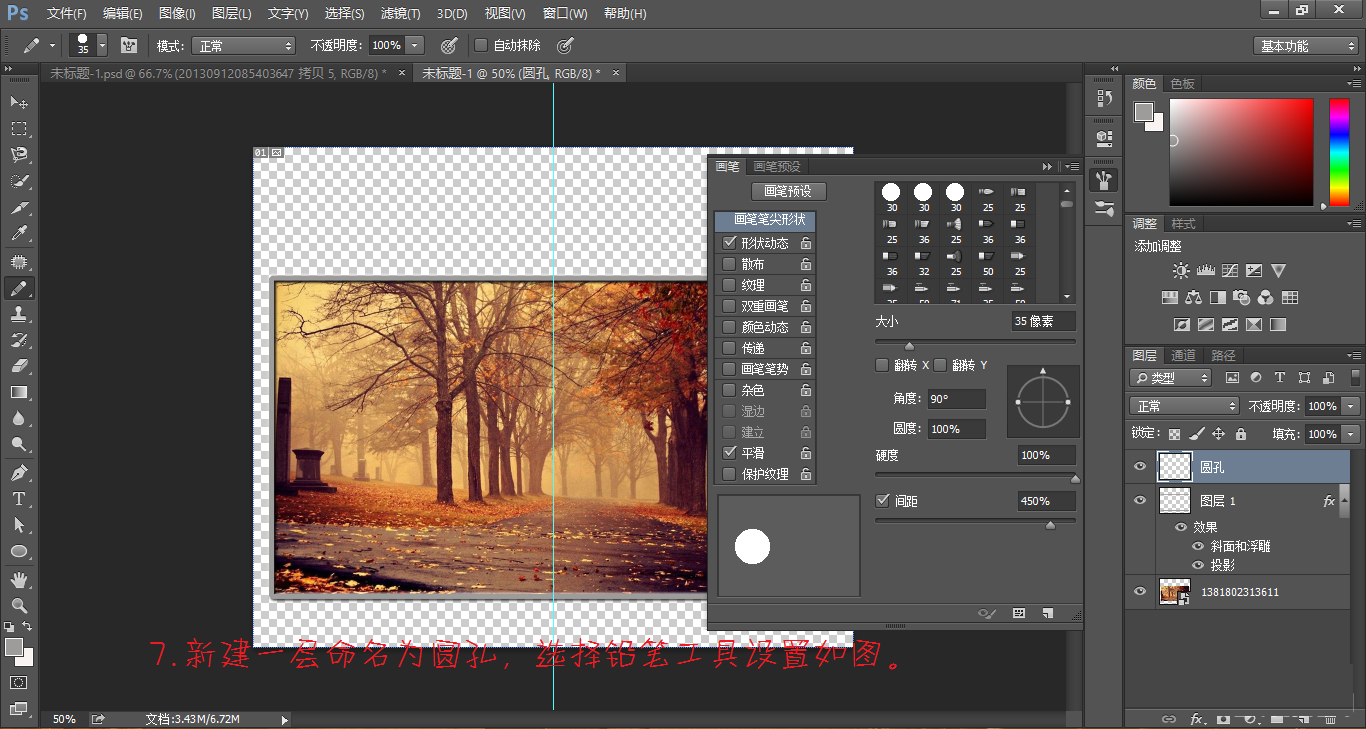This screenshot has height=729, width=1366.
Task: Select the Path Selection tool
Action: tap(19, 524)
